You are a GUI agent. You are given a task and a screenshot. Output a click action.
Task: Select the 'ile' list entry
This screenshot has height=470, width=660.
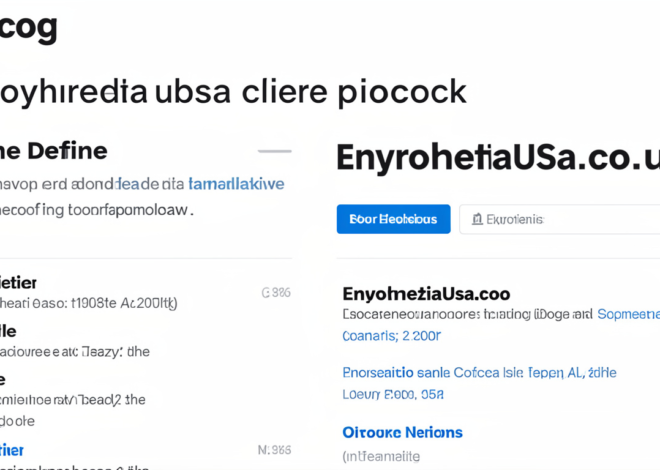[8, 331]
